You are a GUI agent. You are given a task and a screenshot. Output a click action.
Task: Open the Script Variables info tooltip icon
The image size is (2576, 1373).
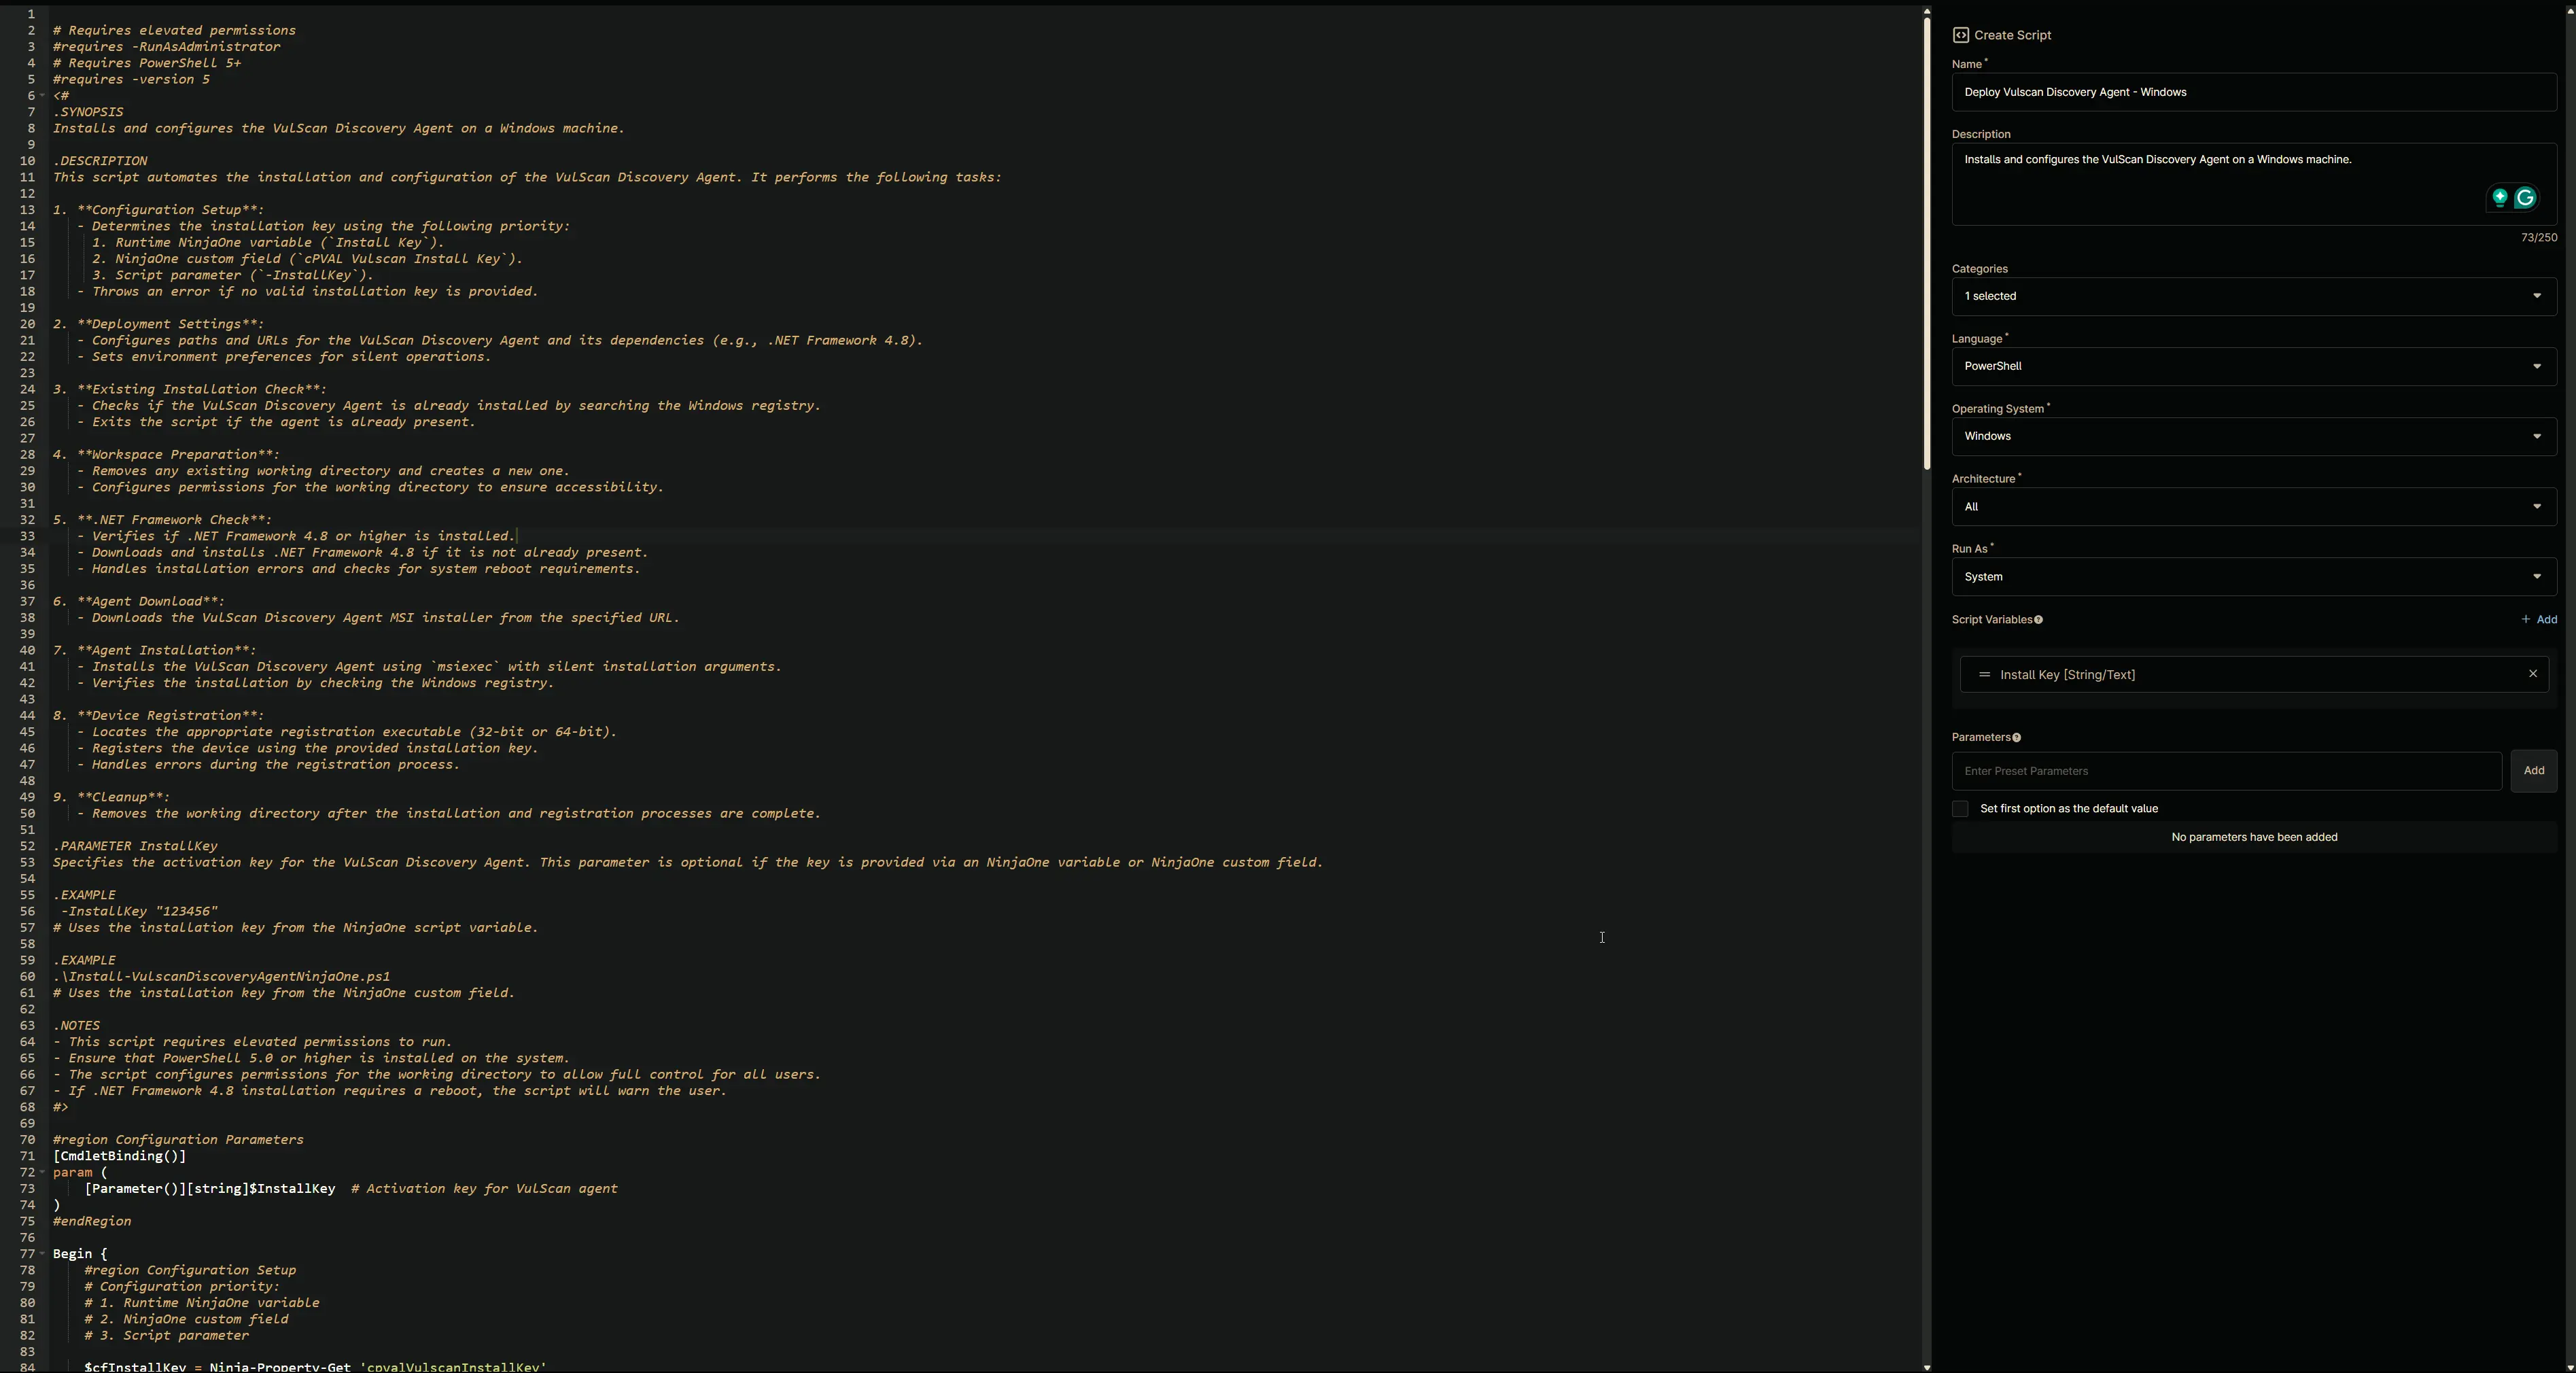[2038, 620]
